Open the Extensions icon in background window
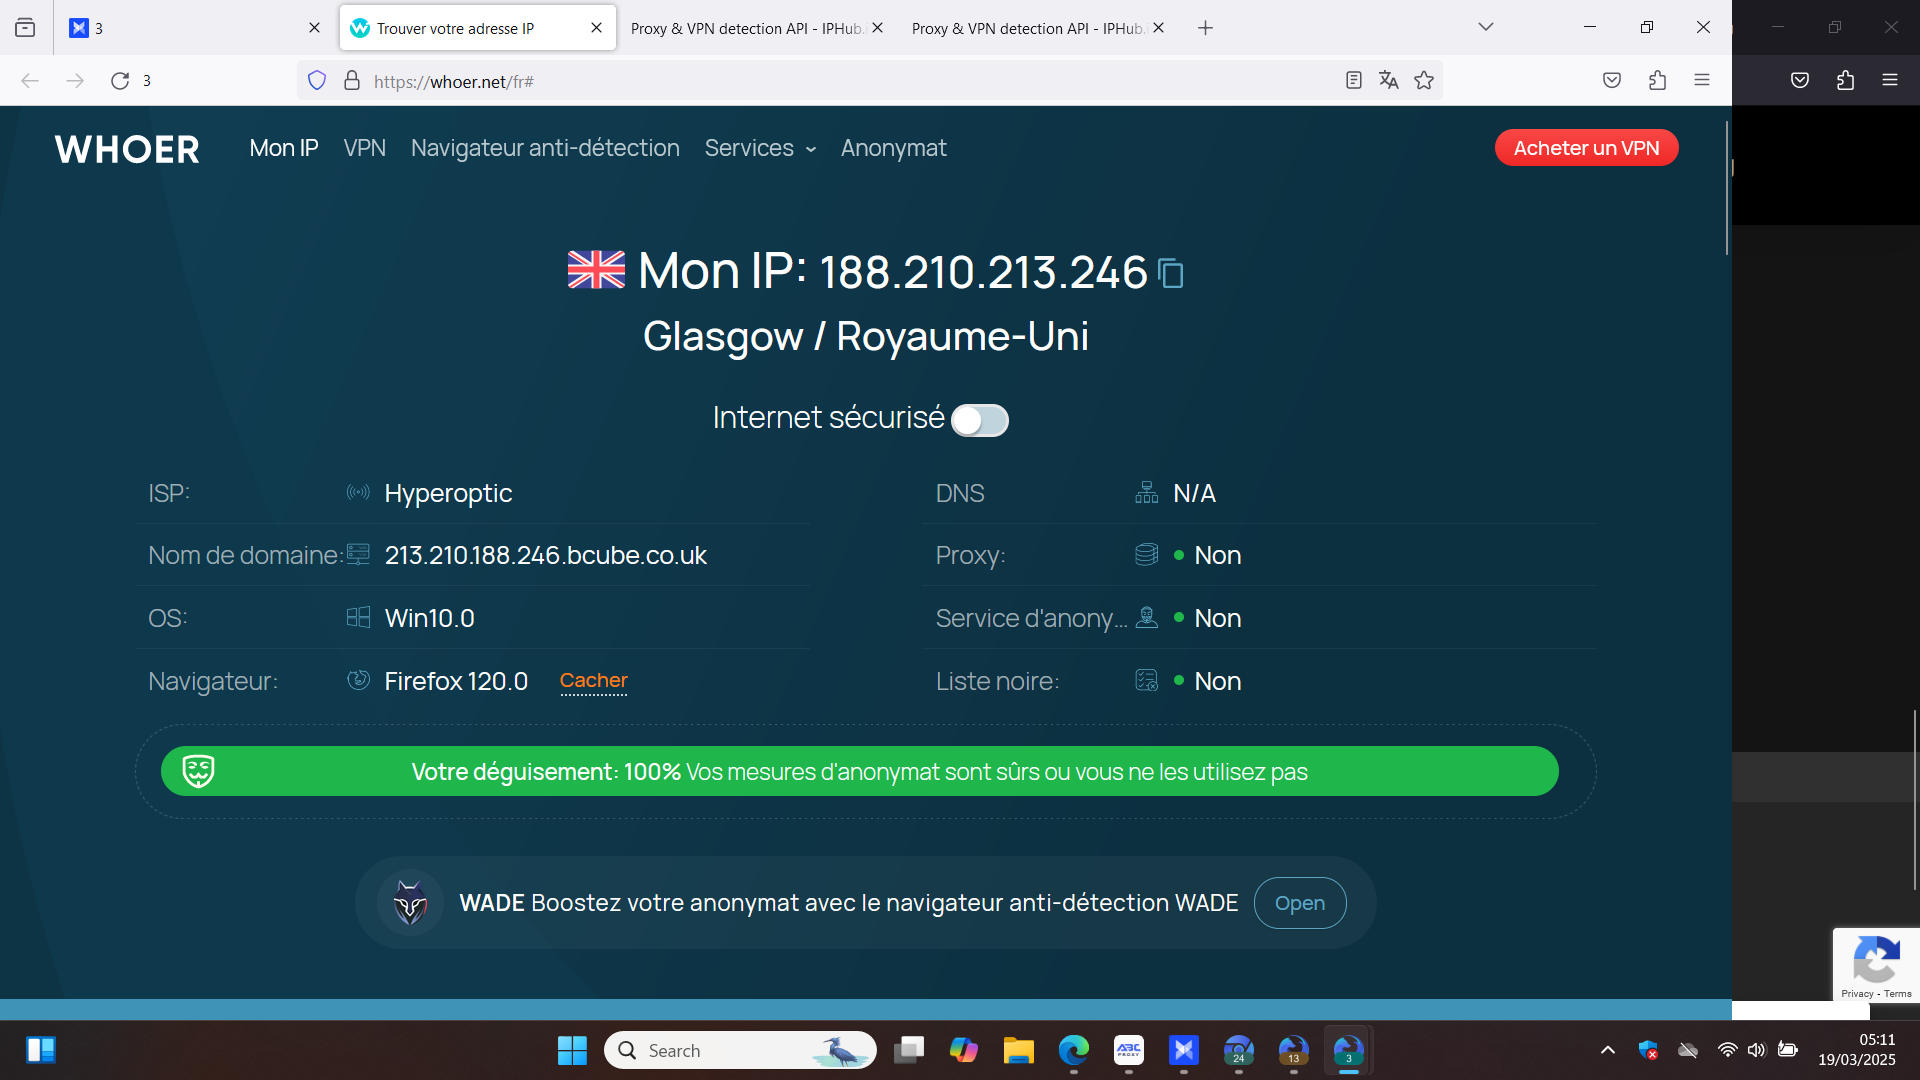1920x1080 pixels. [1845, 80]
